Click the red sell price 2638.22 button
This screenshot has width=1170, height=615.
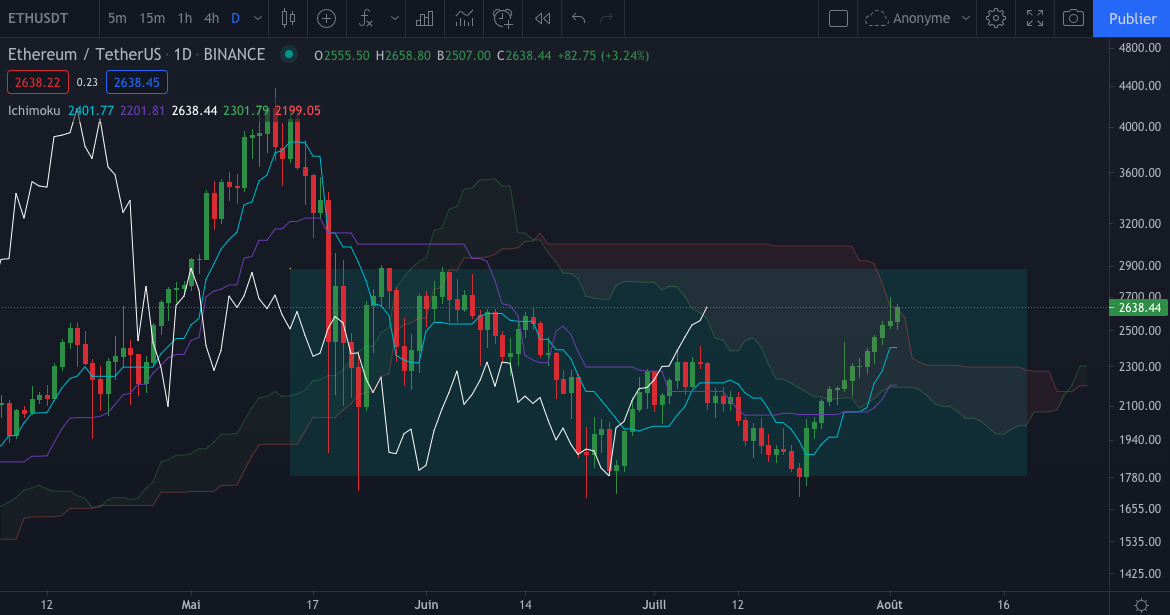click(38, 82)
